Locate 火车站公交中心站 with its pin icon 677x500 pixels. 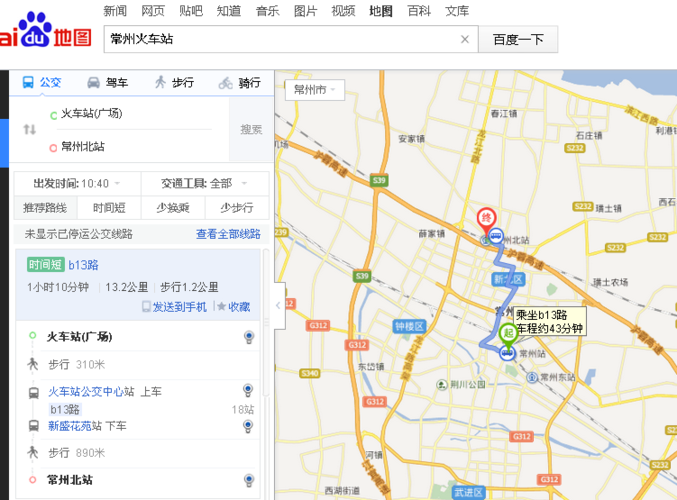[x=248, y=390]
